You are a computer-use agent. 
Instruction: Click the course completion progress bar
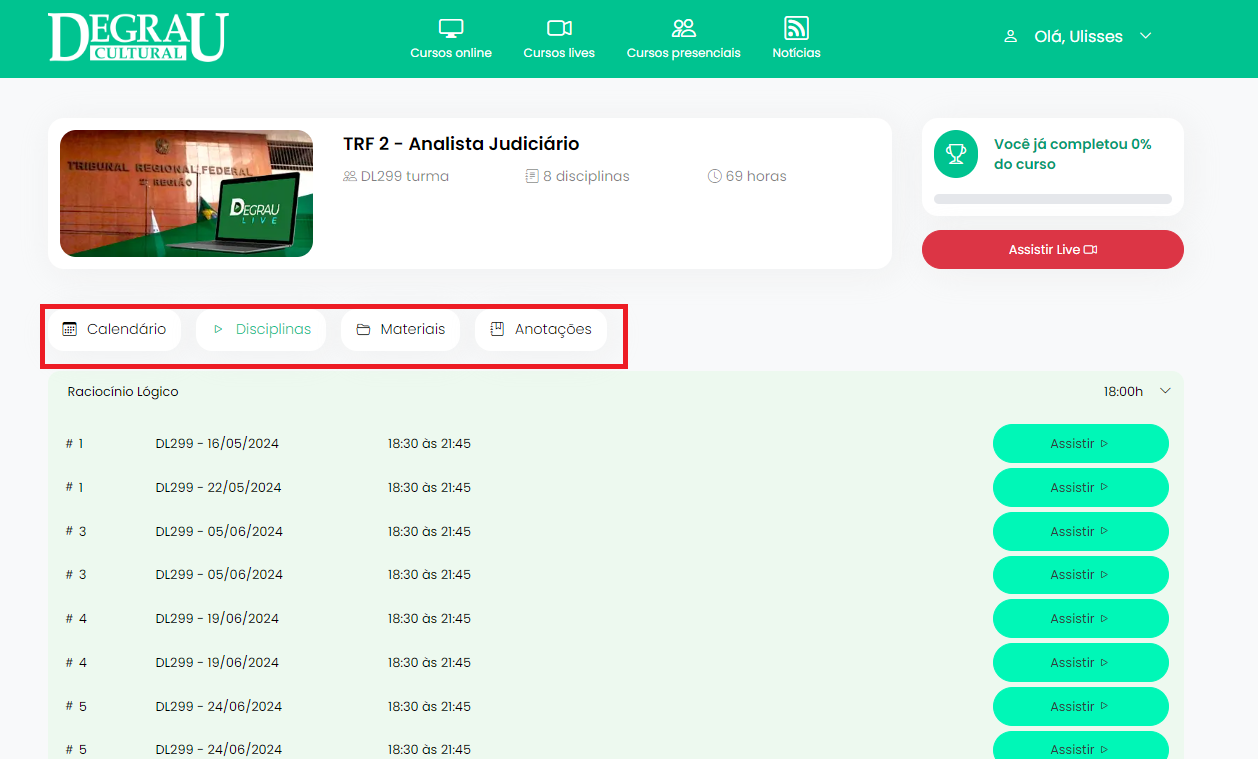1052,199
